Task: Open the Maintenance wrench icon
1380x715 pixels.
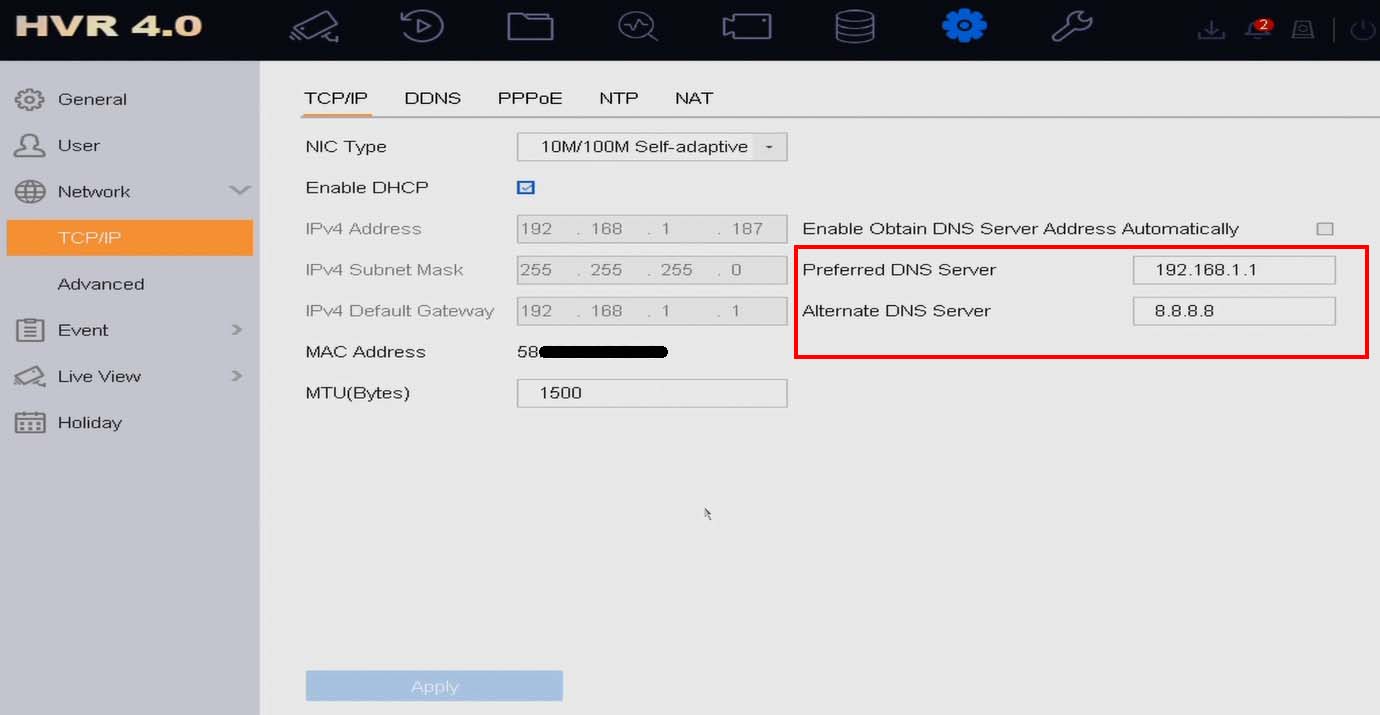Action: 1069,28
